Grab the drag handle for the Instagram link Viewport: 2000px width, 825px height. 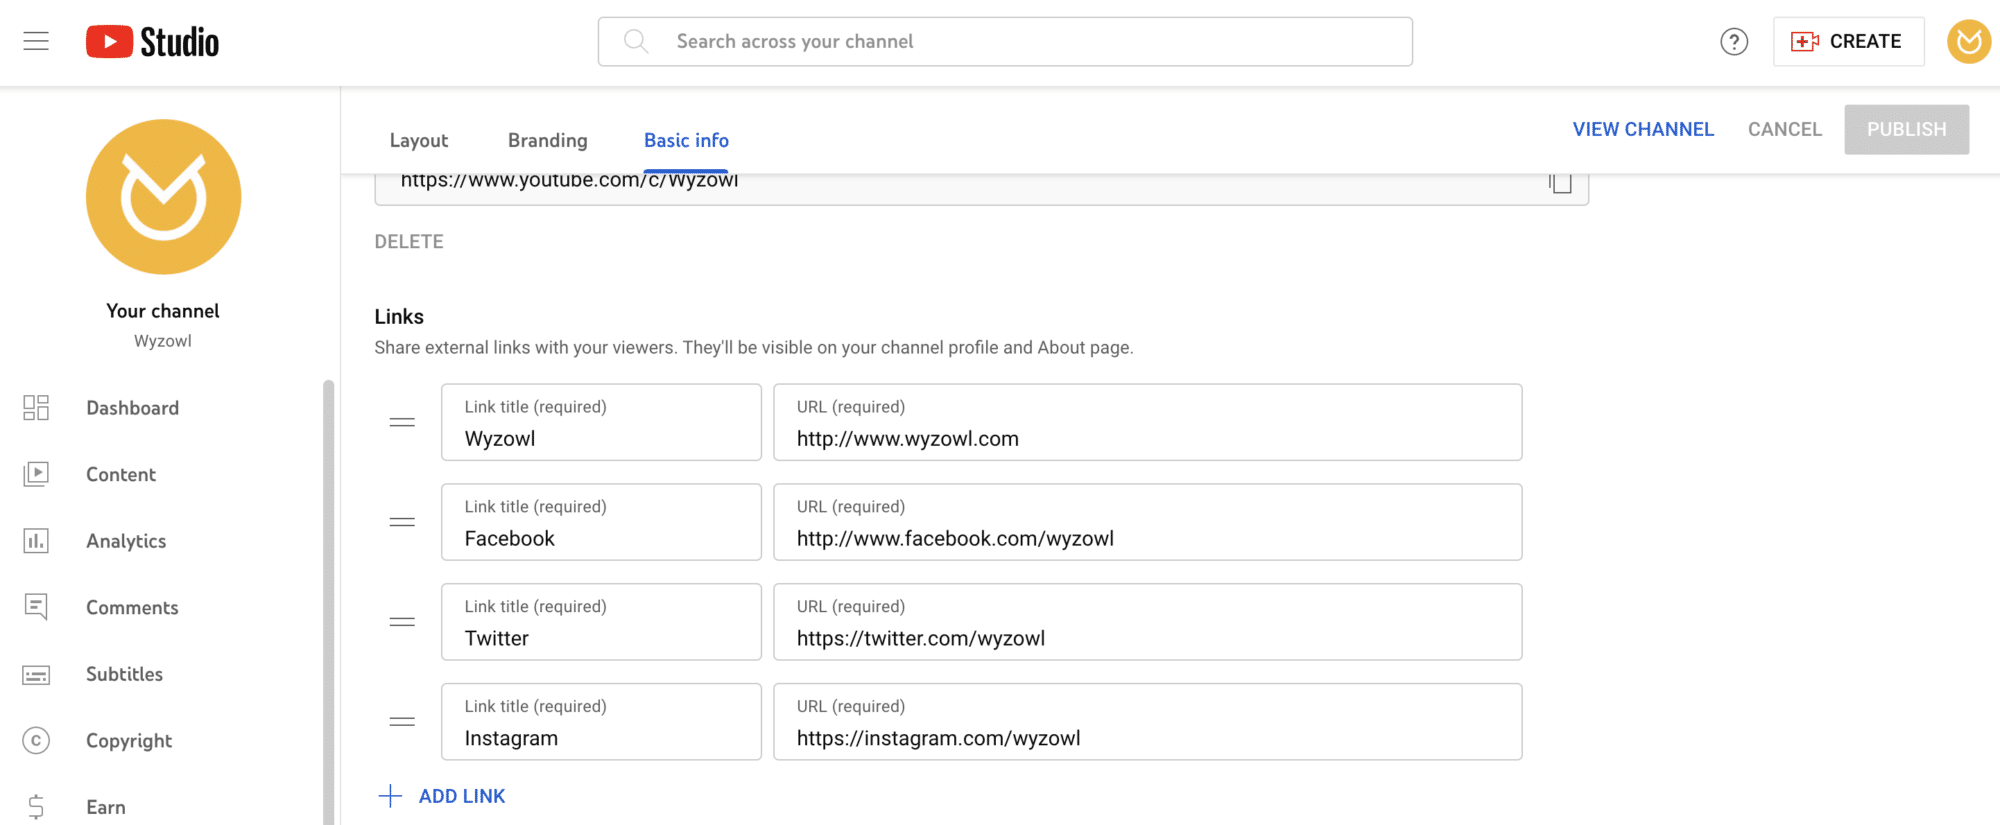coord(402,722)
